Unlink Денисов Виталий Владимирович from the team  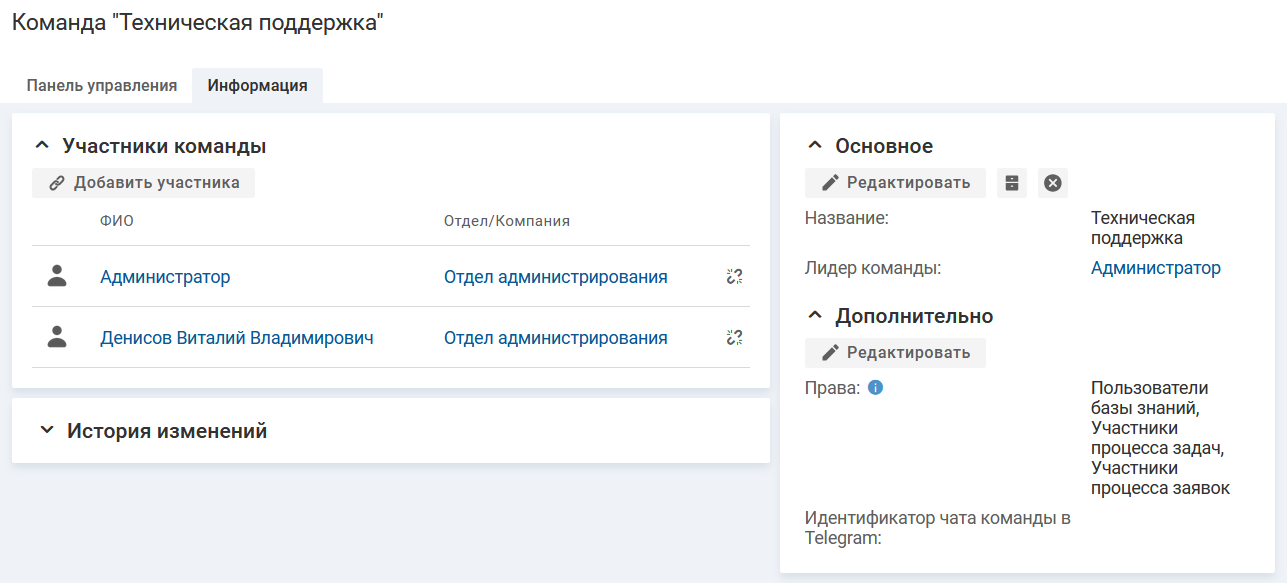tap(734, 338)
